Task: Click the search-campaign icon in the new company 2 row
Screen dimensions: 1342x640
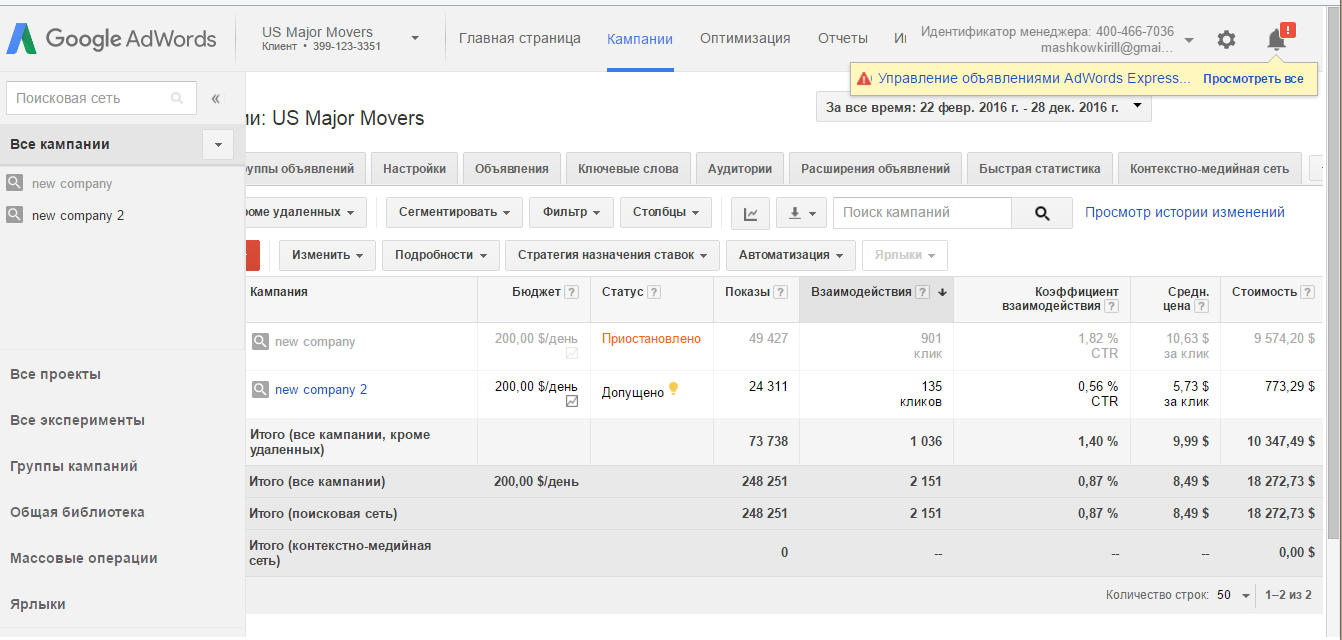Action: [260, 389]
